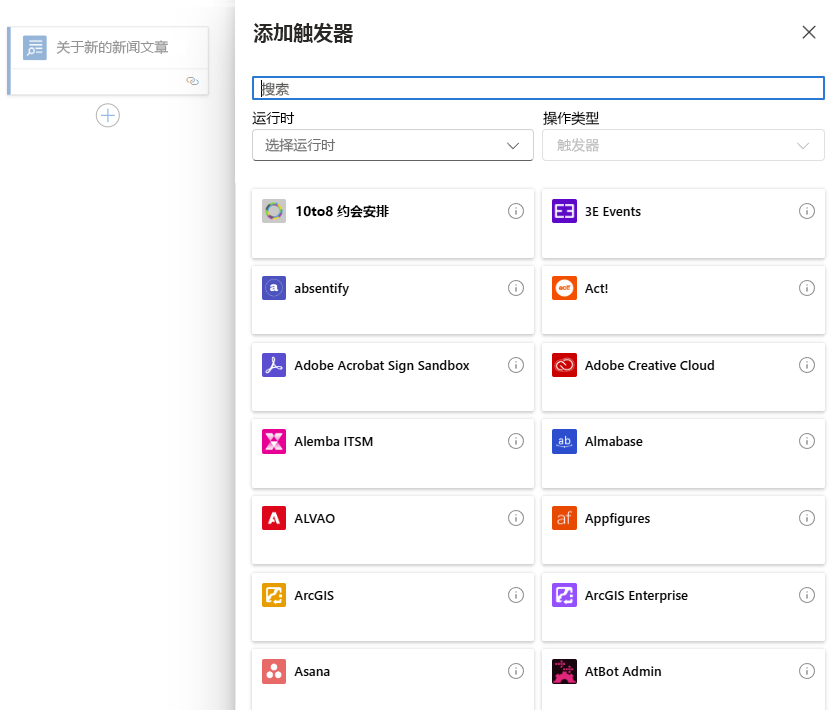
Task: Show info for Alemba ITSM
Action: point(516,442)
